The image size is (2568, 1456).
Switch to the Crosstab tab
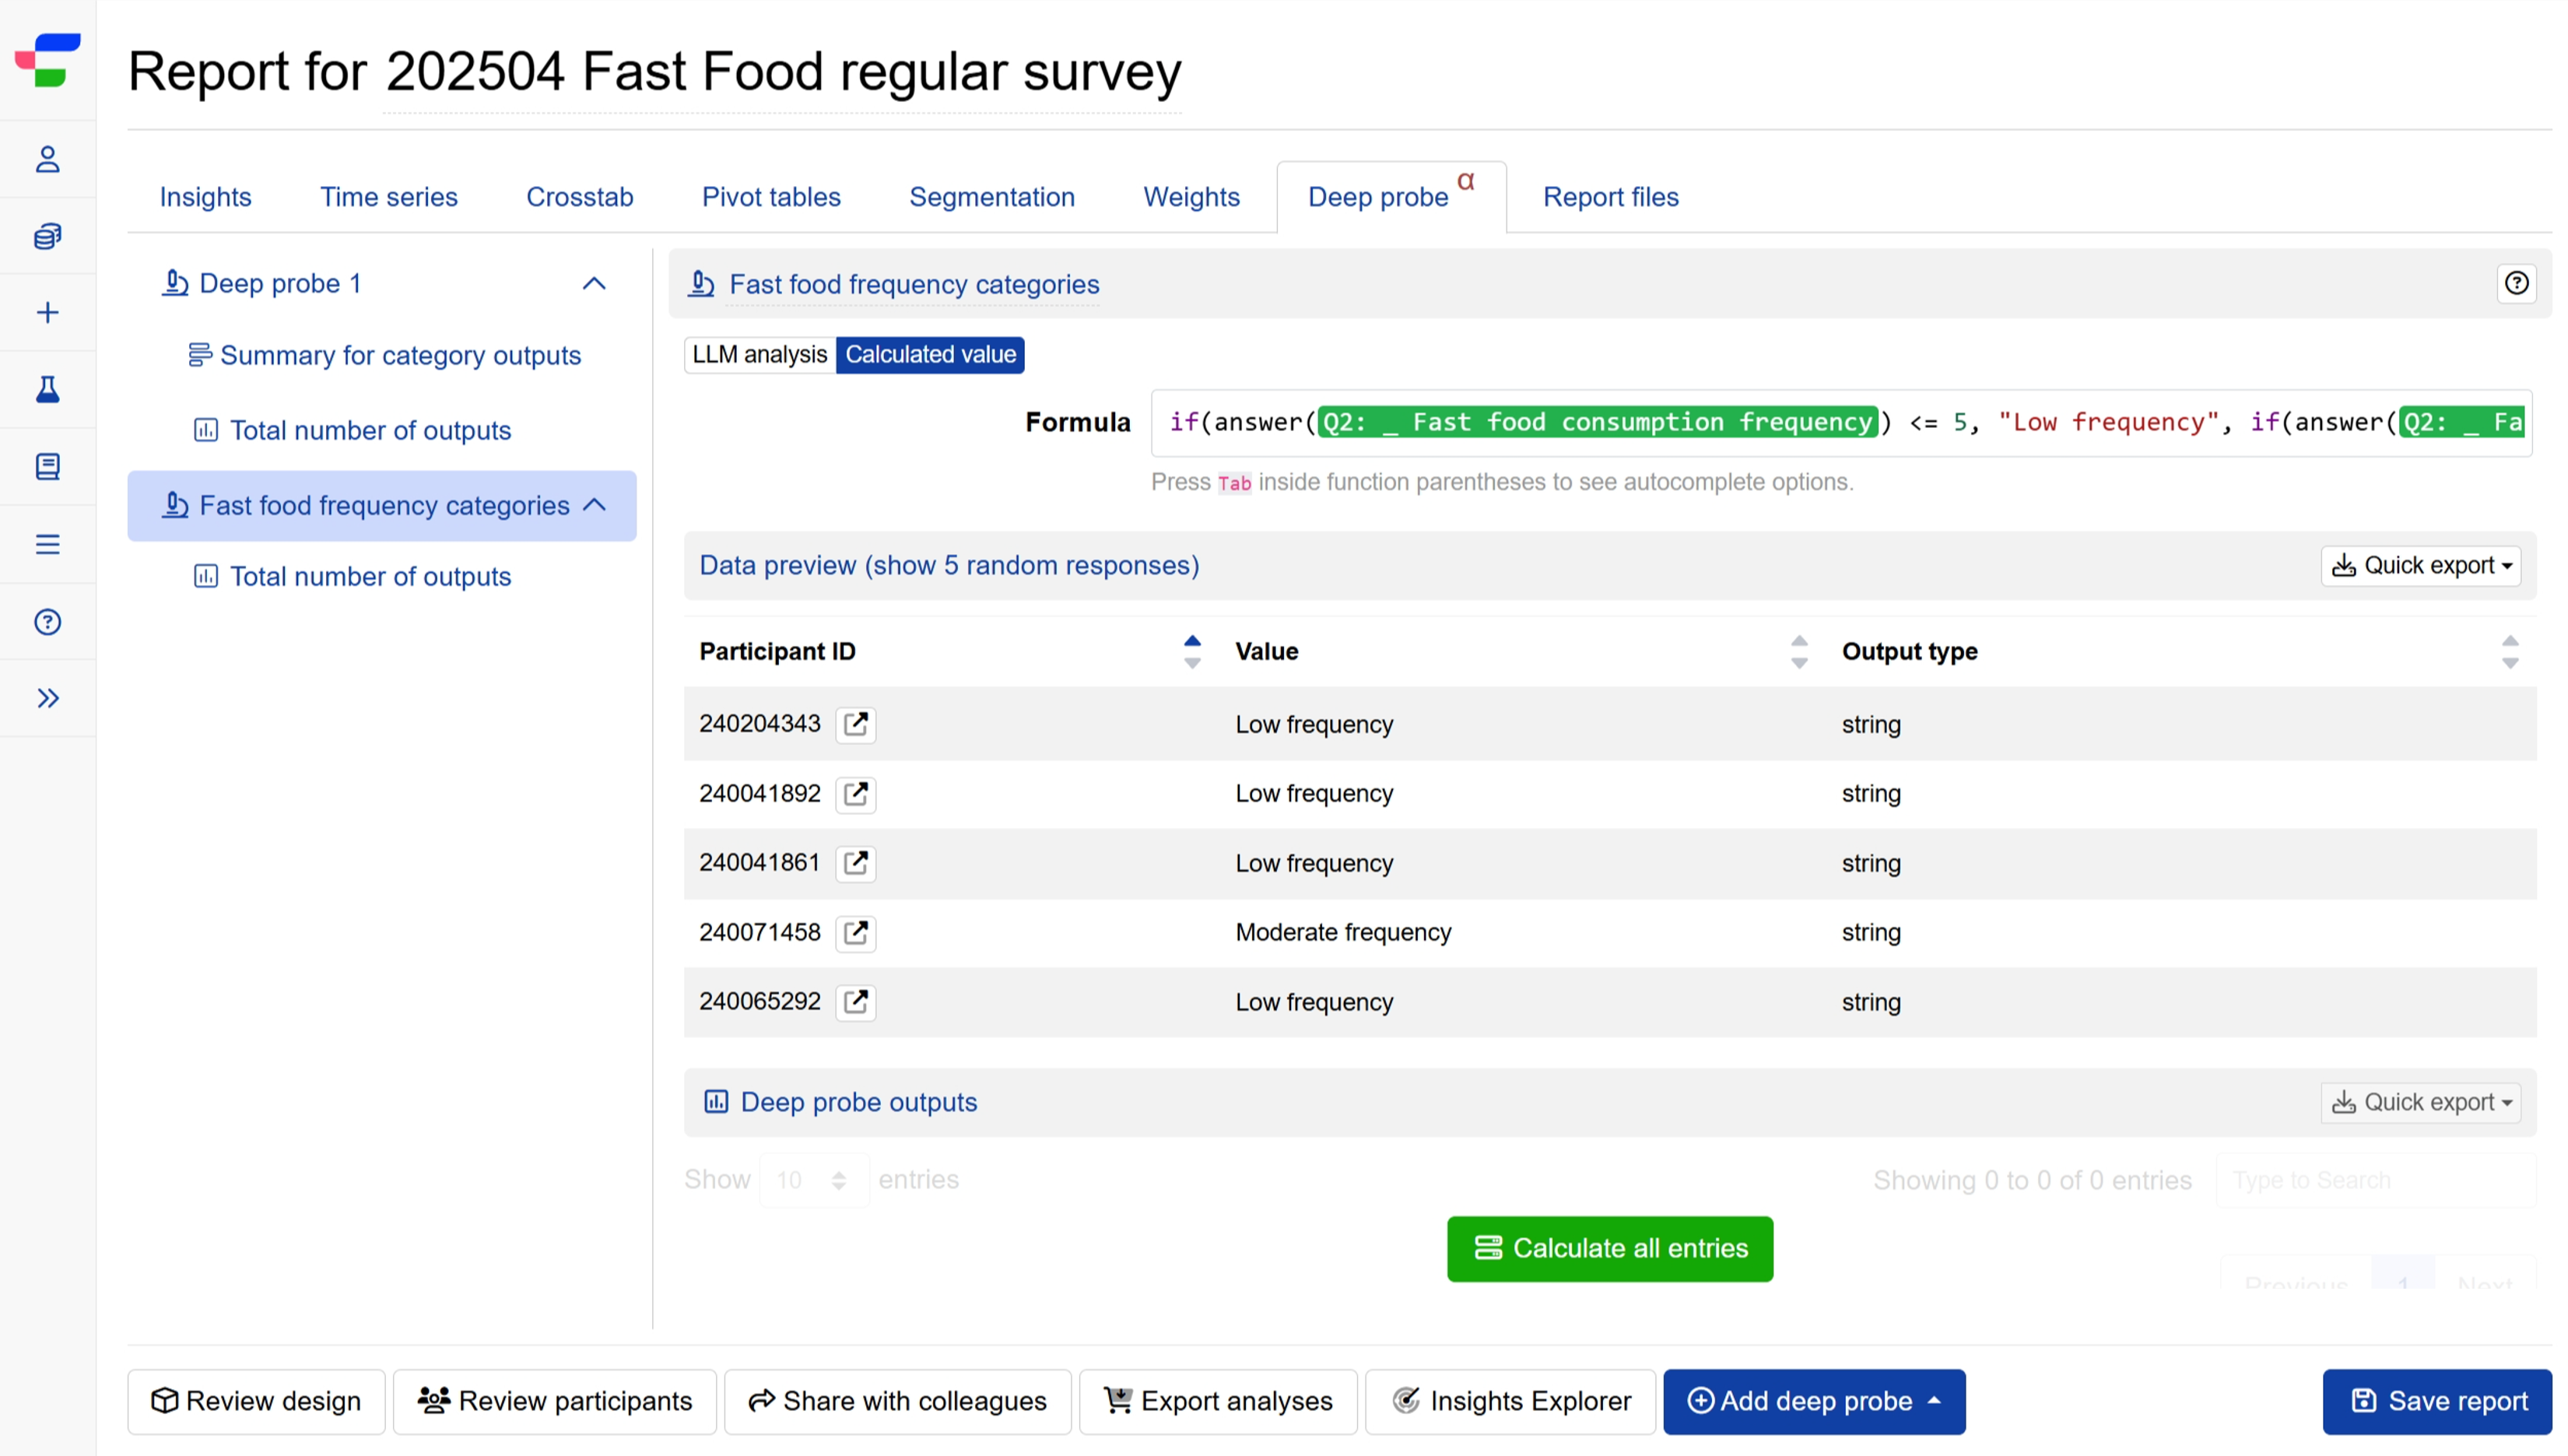(x=579, y=197)
